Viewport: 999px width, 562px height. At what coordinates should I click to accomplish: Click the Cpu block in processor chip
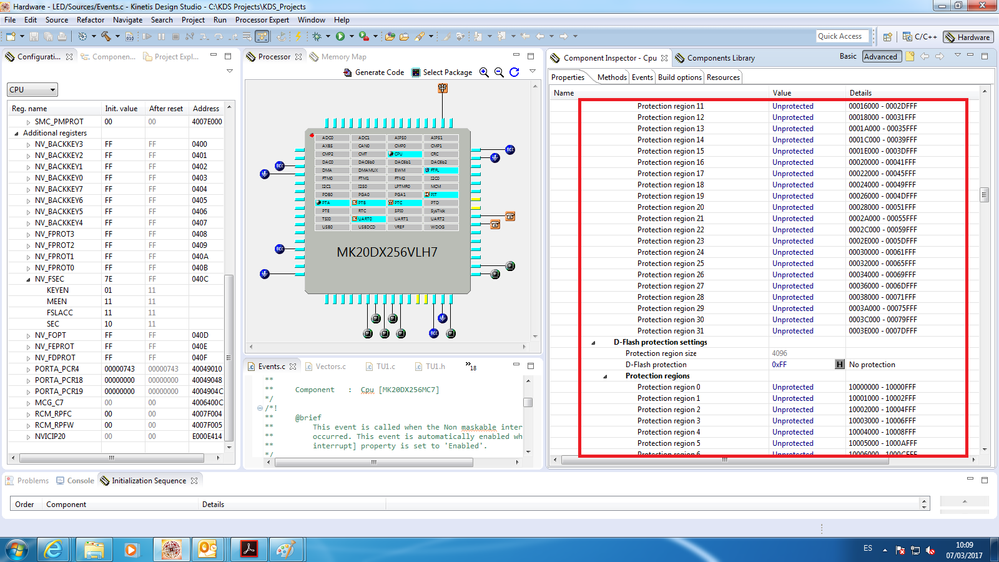[405, 154]
